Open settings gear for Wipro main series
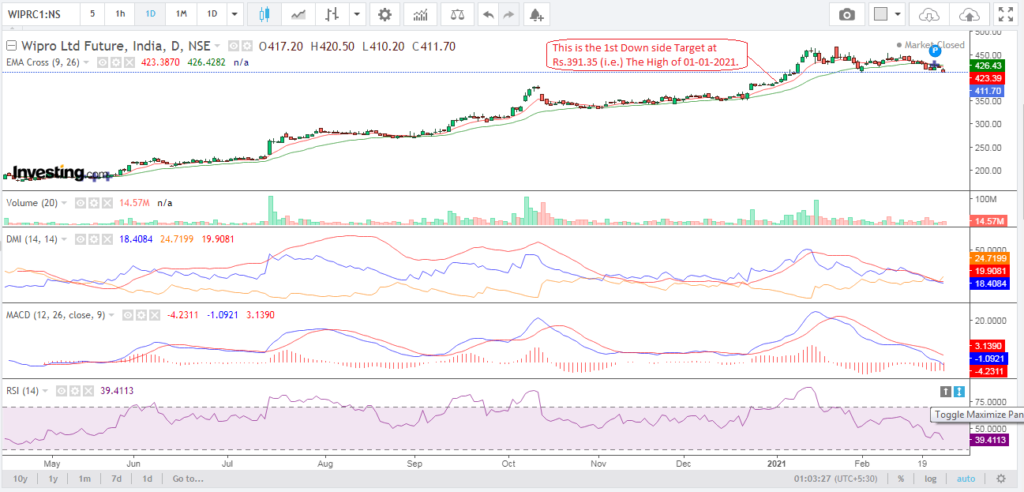The image size is (1024, 492). point(247,46)
